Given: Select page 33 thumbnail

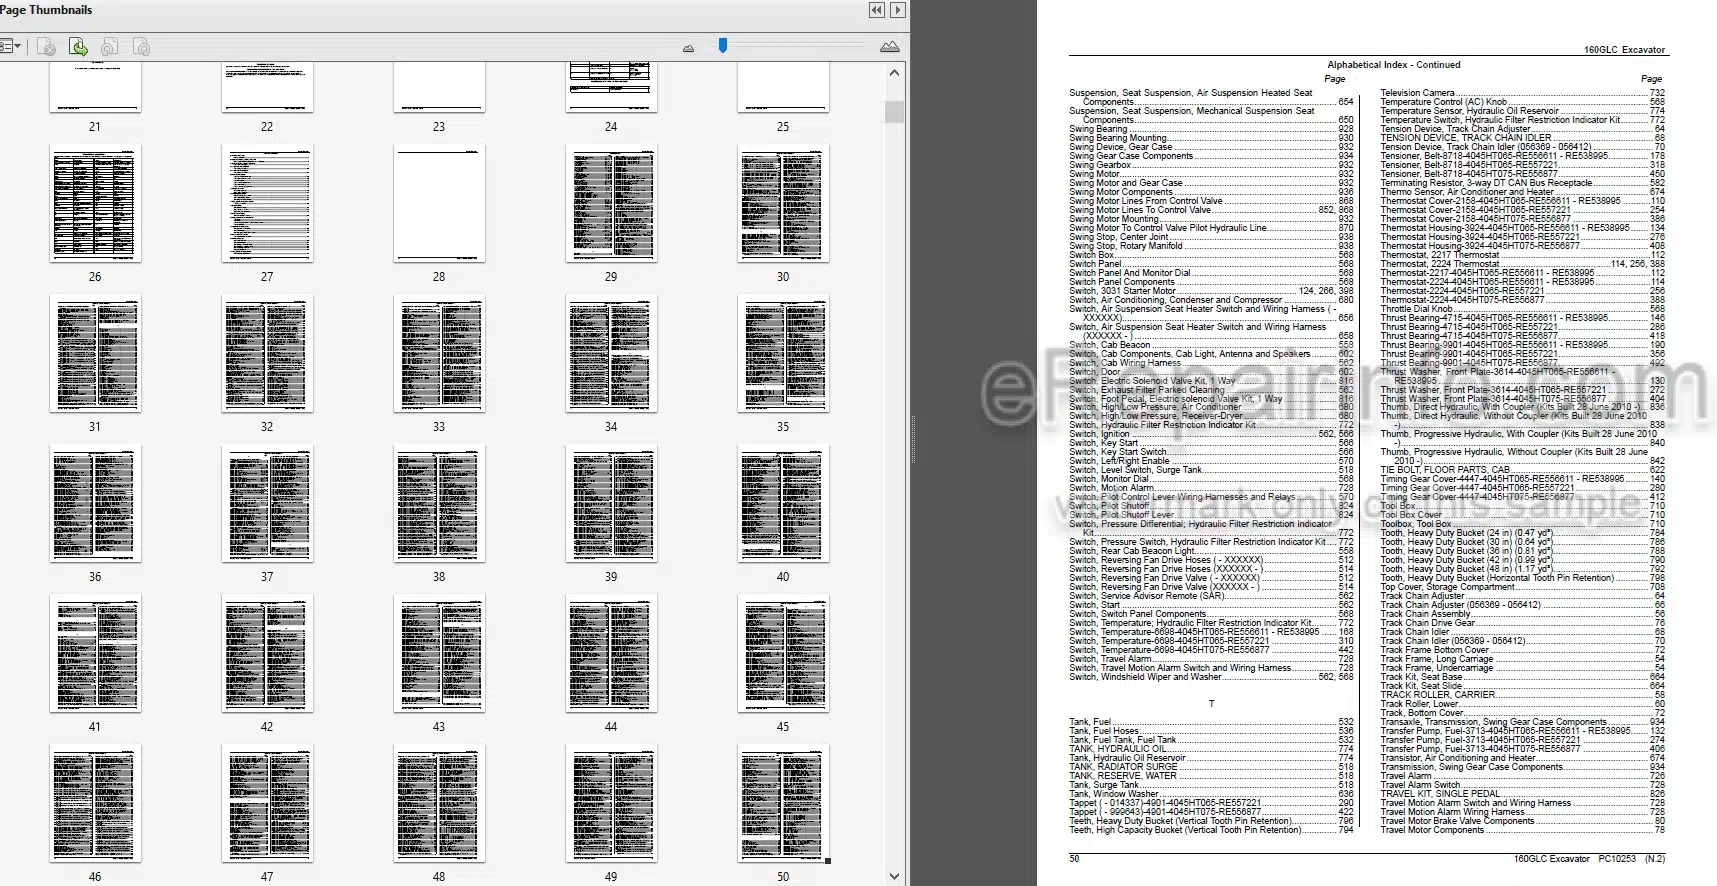Looking at the screenshot, I should tap(439, 354).
